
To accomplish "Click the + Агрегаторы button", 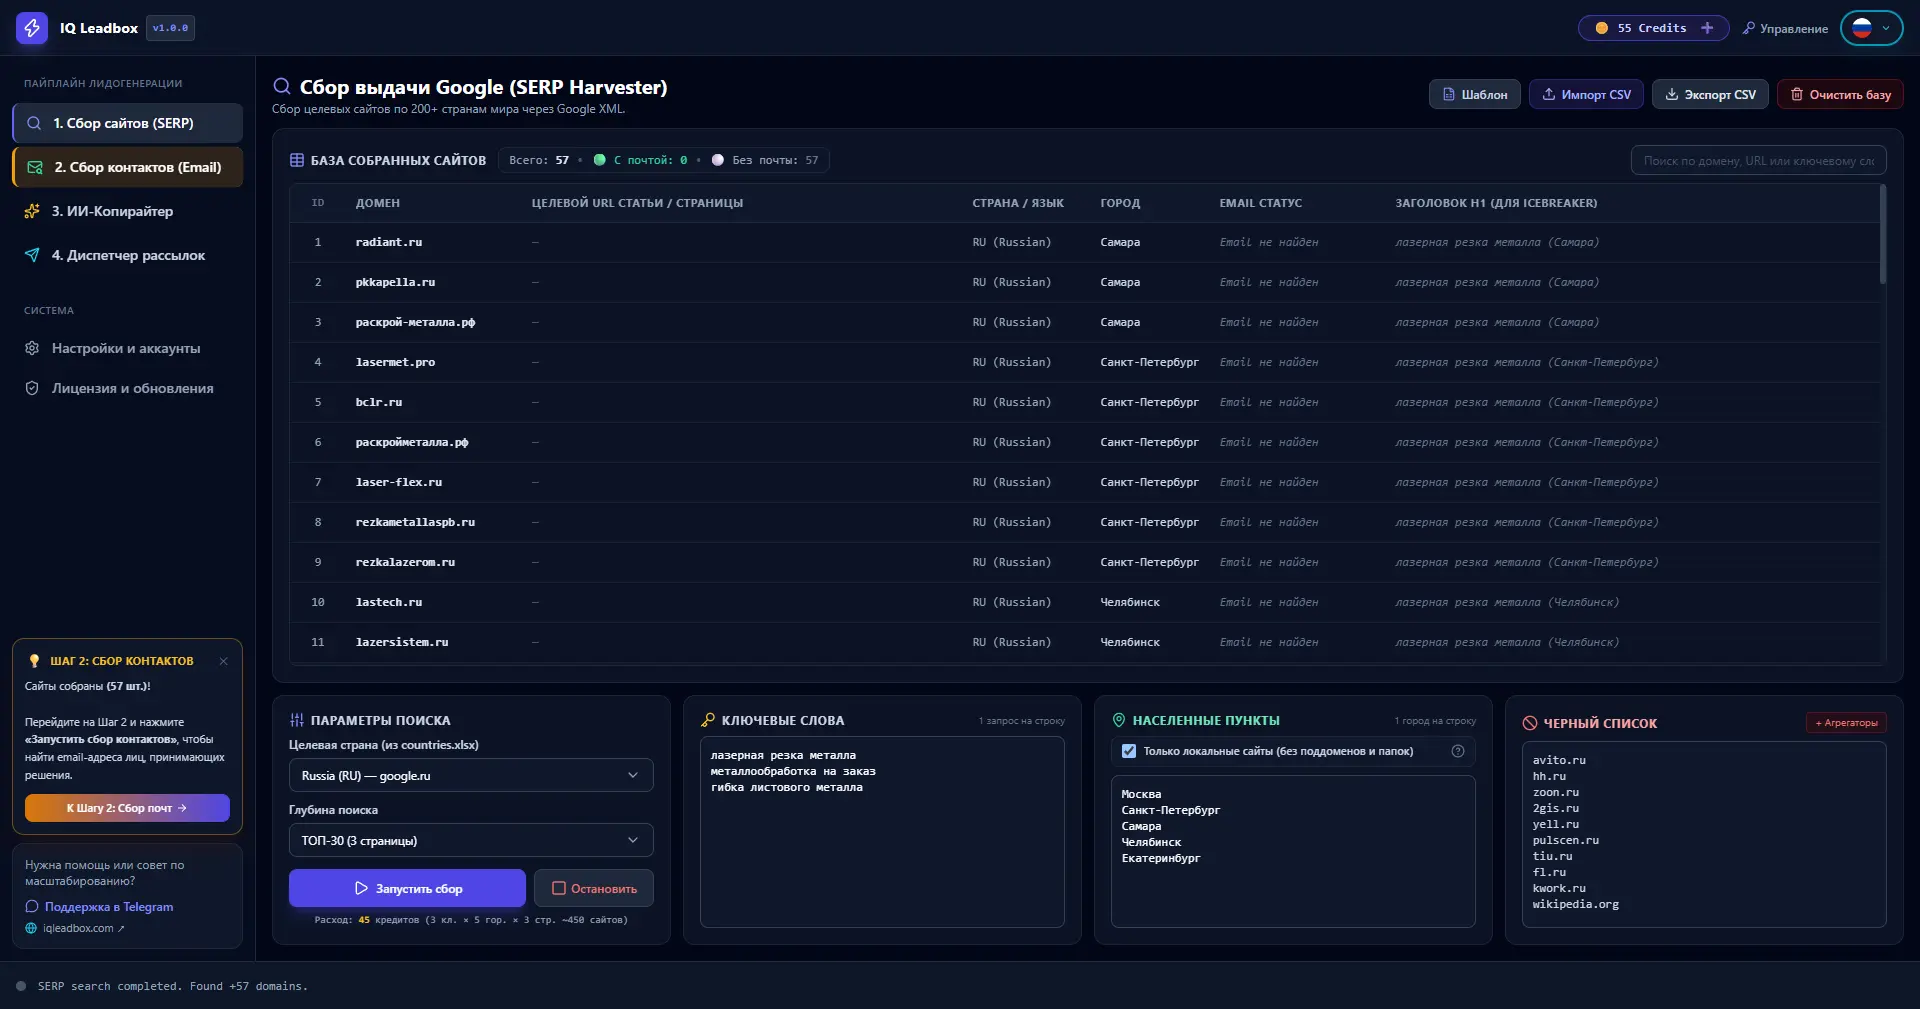I will 1846,722.
